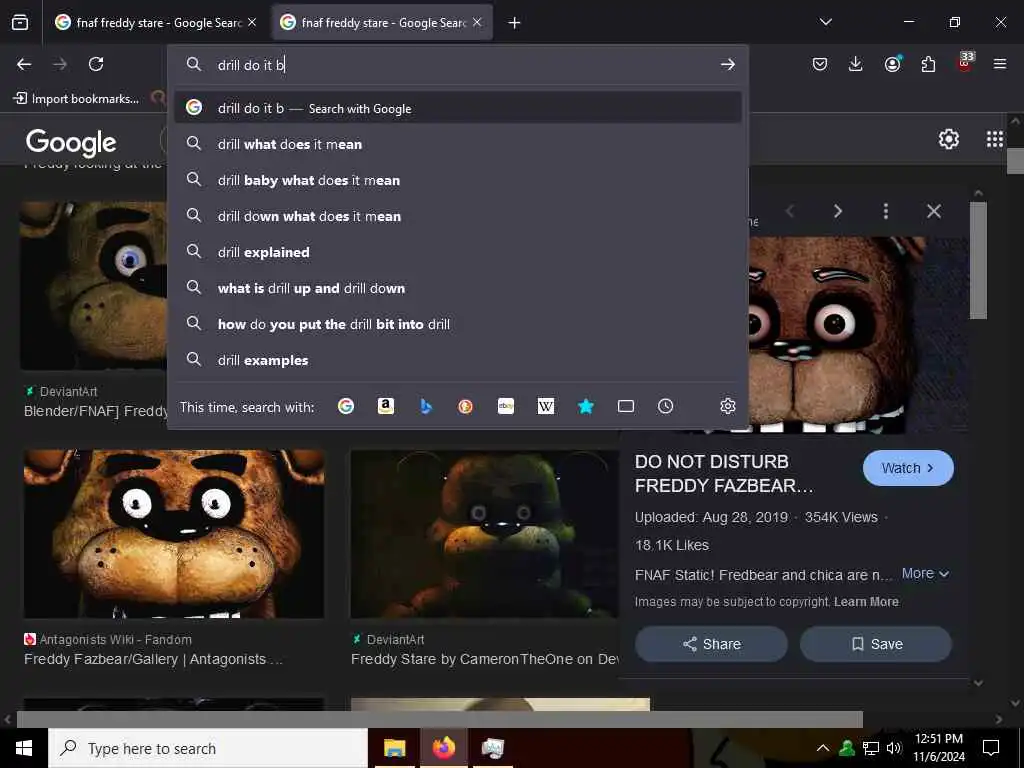Close the first fnaf freddy stare tab
Image resolution: width=1024 pixels, height=768 pixels.
[x=252, y=23]
